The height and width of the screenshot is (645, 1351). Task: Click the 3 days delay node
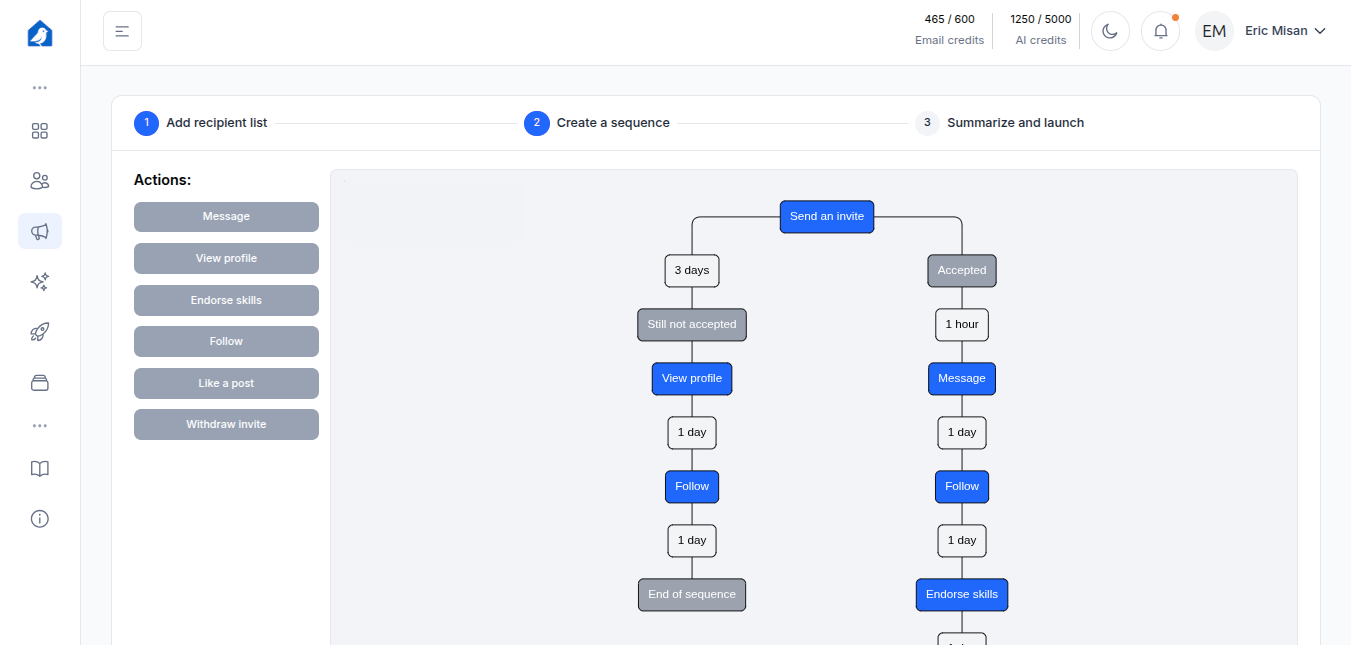[691, 270]
